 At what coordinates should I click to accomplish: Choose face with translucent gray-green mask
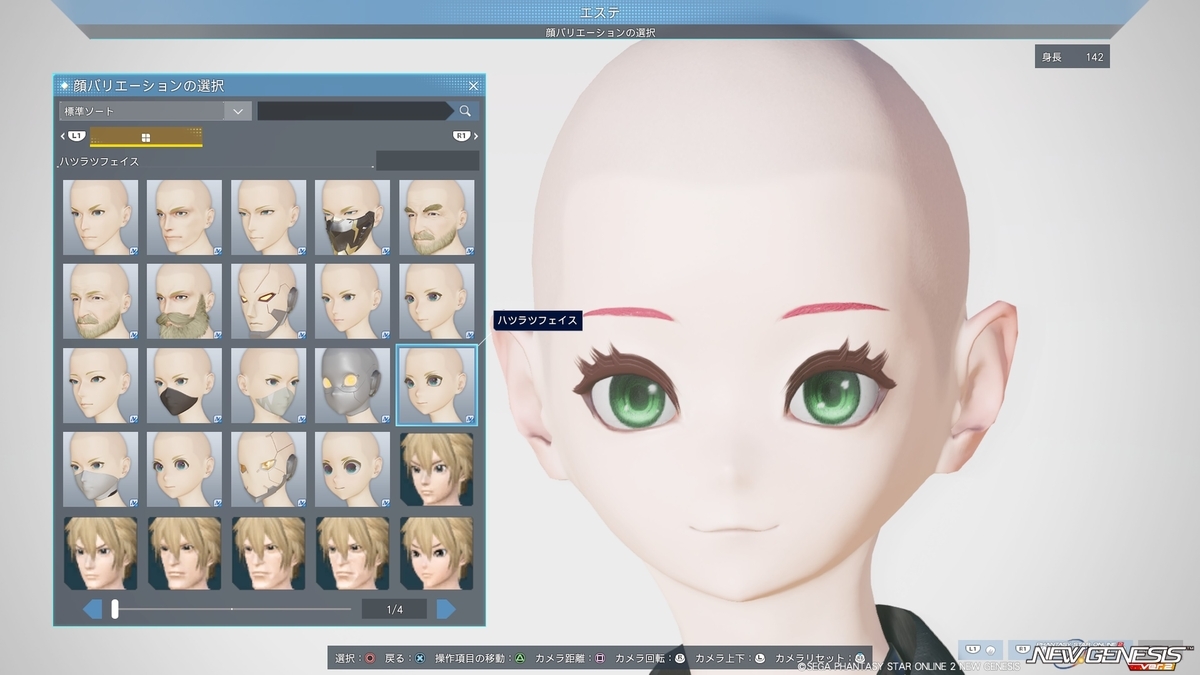coord(269,385)
